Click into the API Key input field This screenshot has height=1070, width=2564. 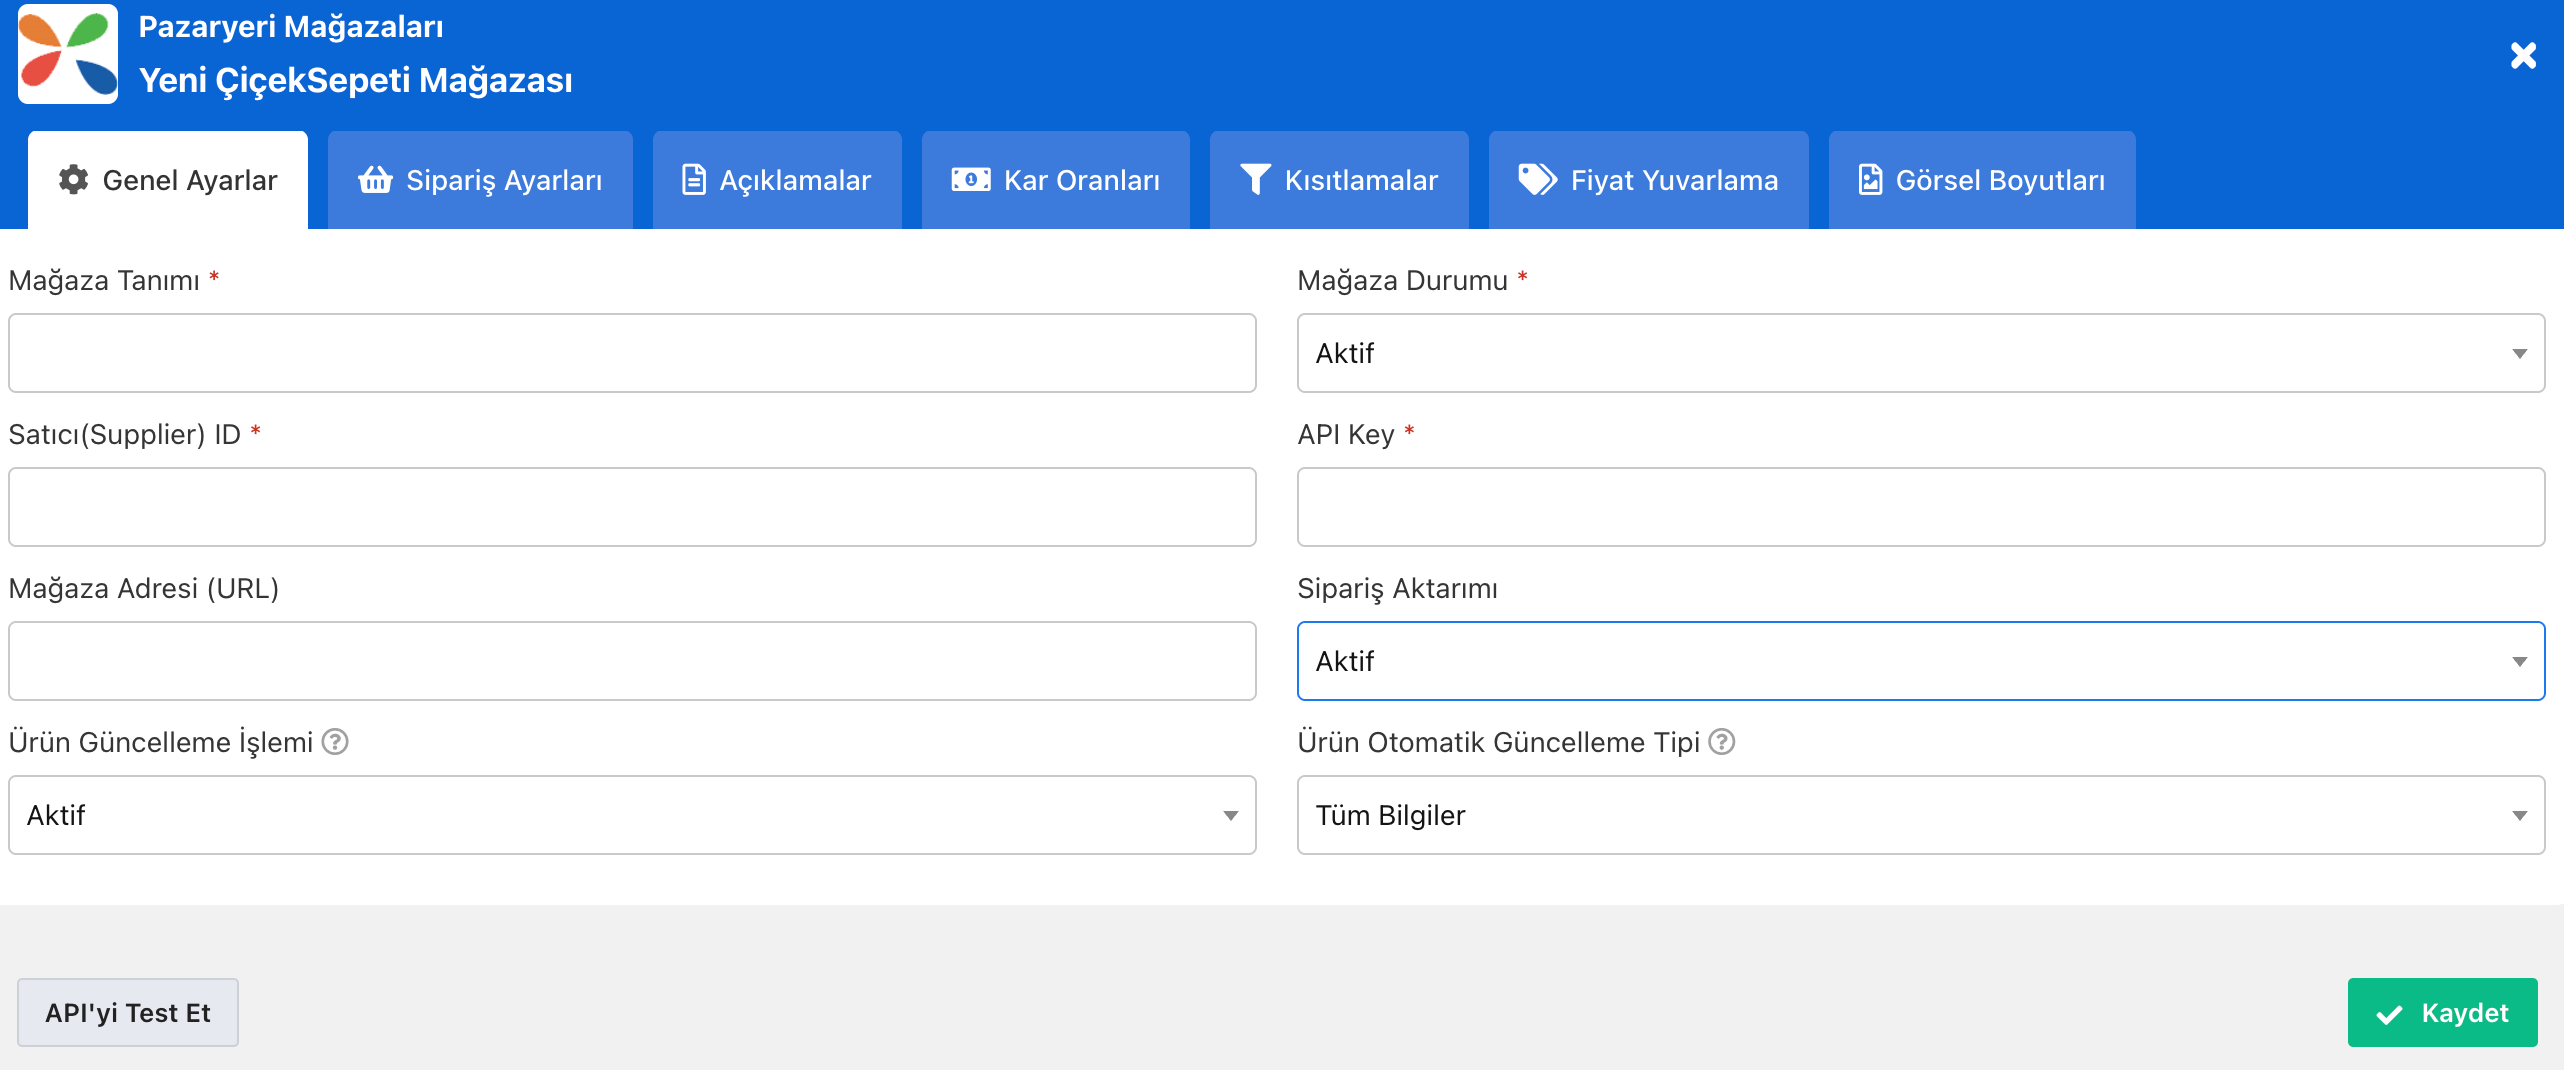(x=1920, y=507)
